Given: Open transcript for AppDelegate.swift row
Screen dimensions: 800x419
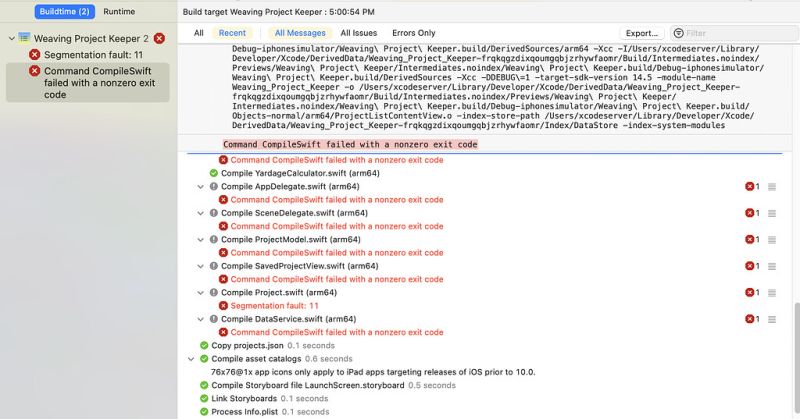Looking at the screenshot, I should (772, 187).
